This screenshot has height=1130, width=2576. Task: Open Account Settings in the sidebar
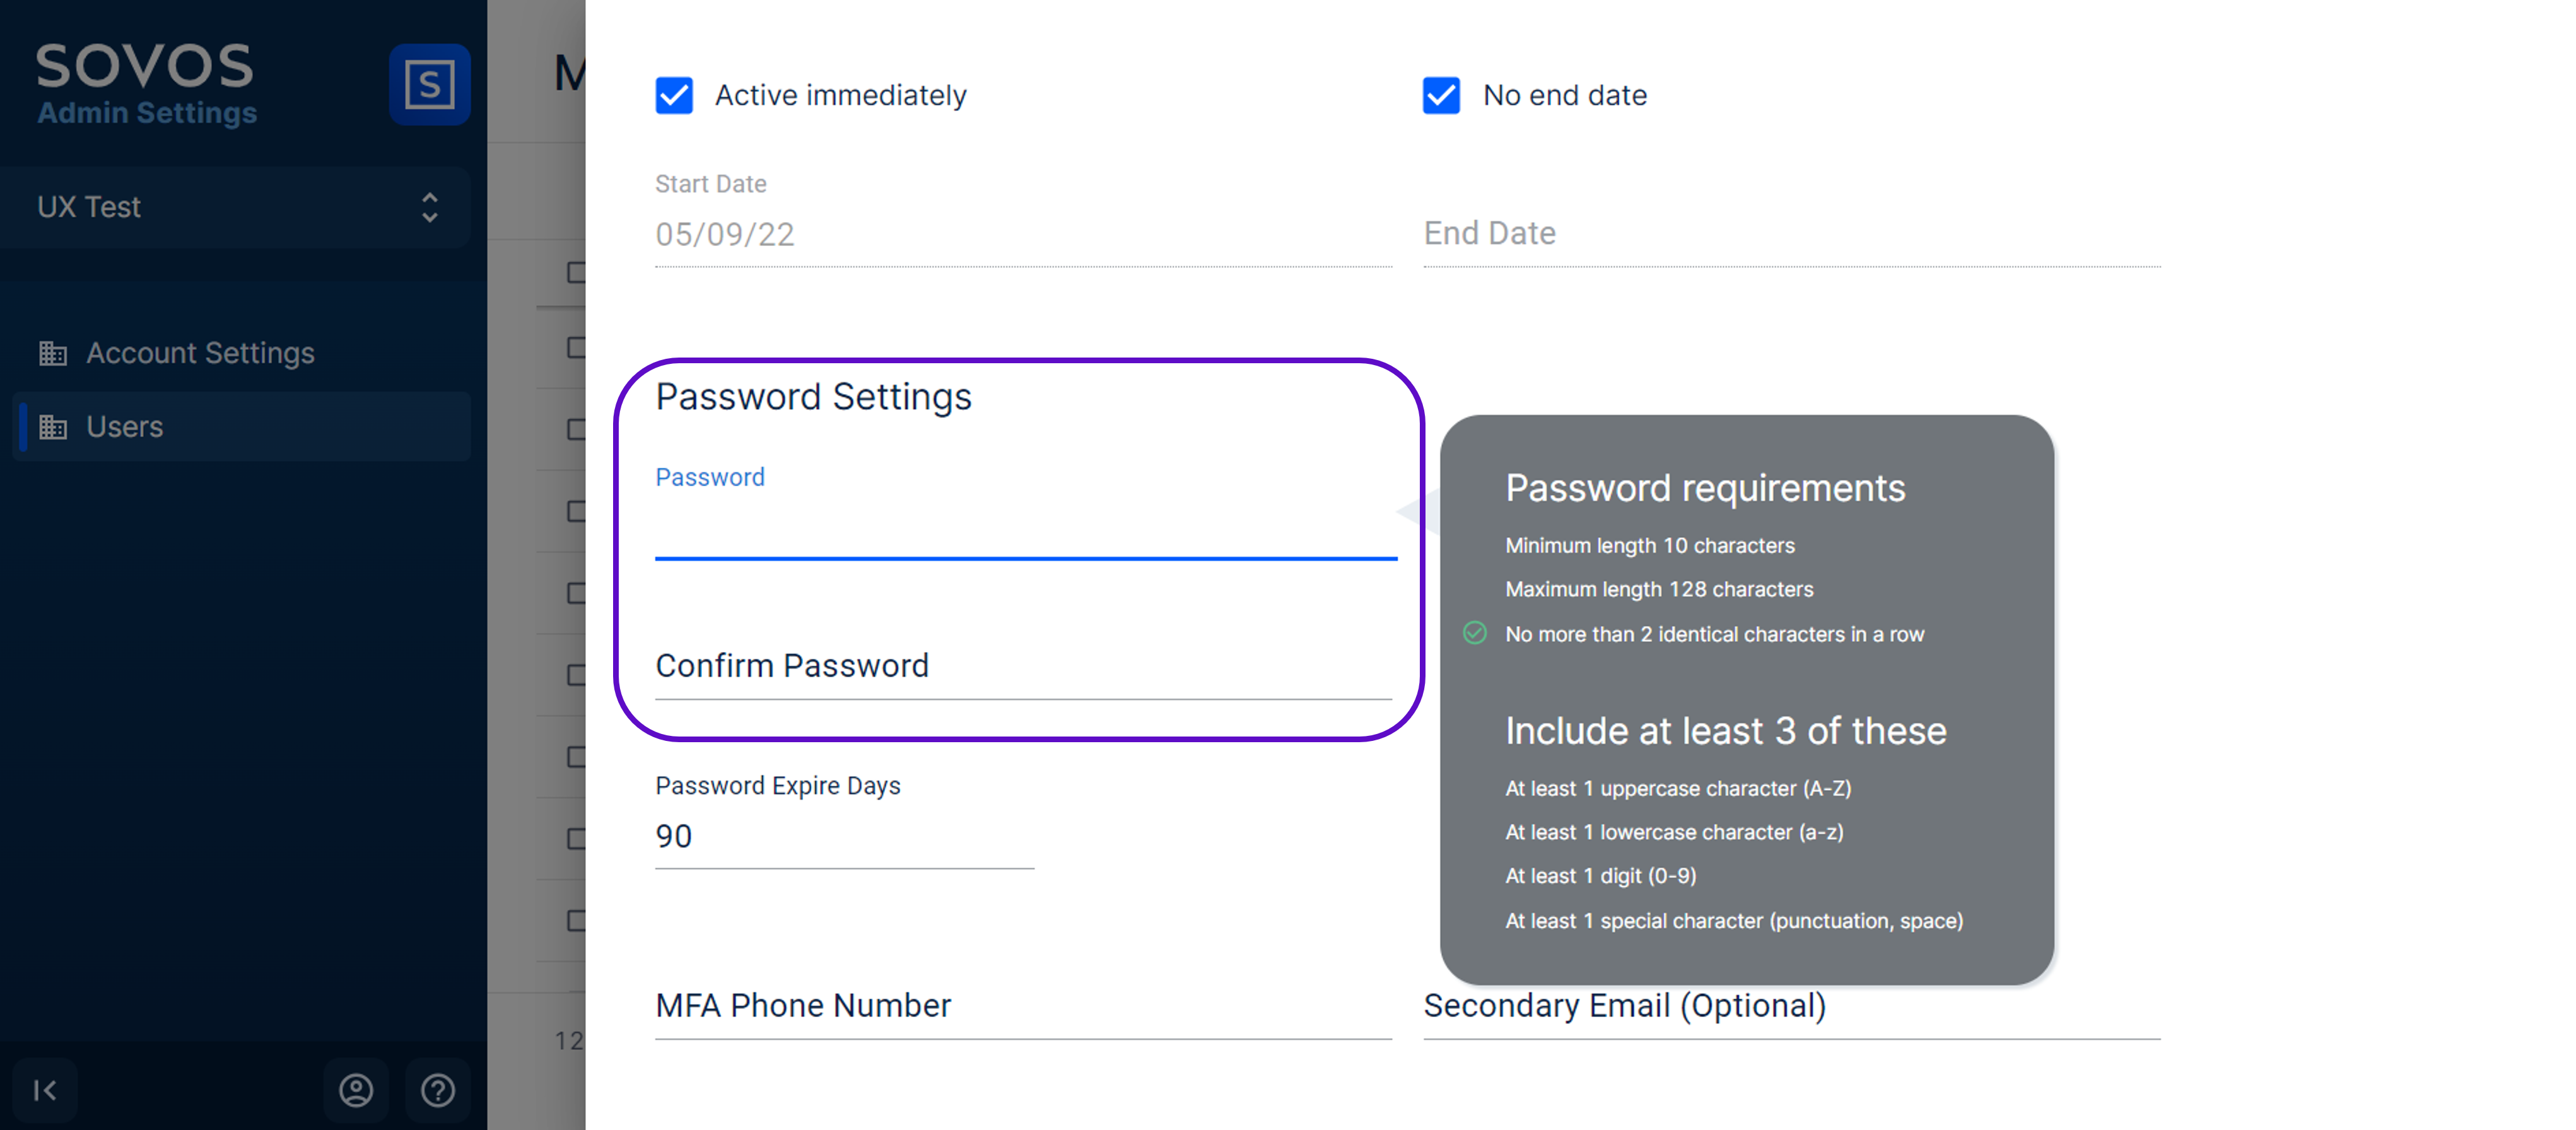point(200,353)
